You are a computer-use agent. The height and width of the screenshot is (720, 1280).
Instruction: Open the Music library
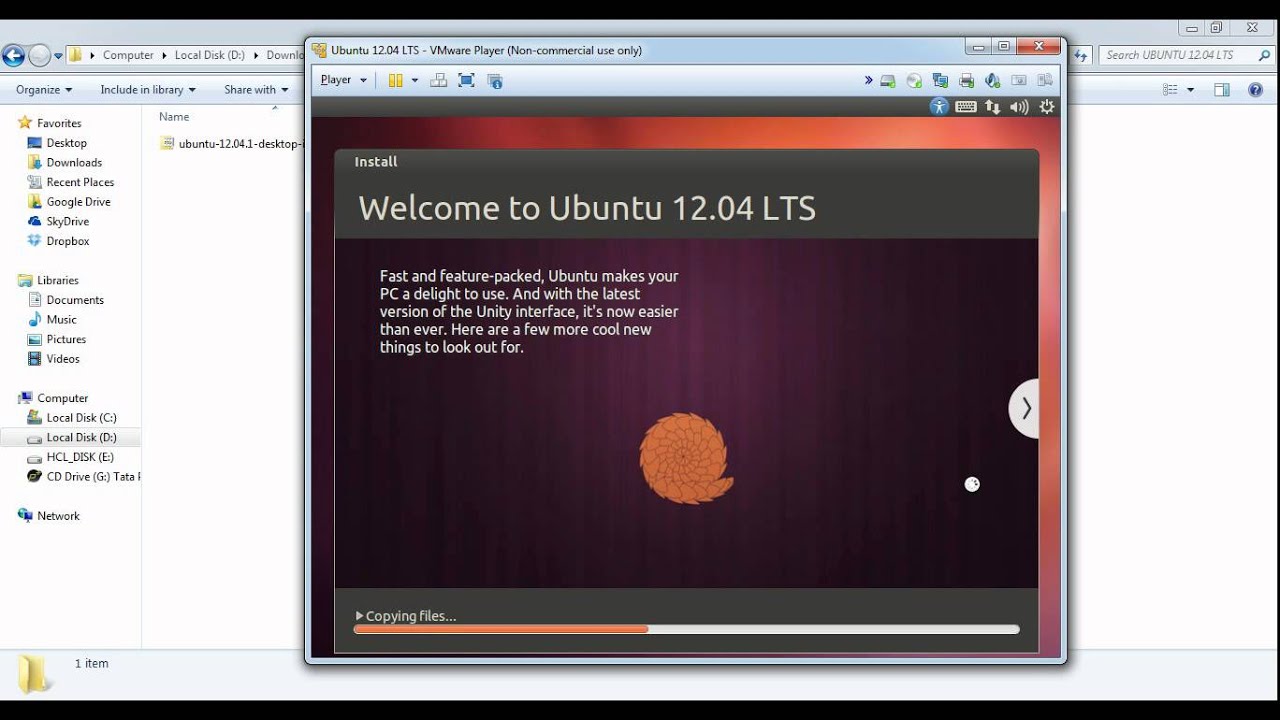click(x=61, y=319)
